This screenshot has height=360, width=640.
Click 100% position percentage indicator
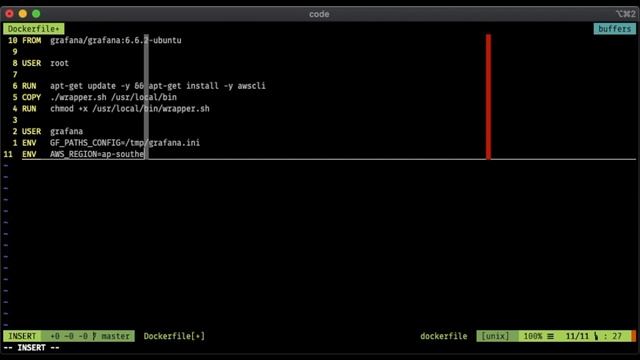(533, 336)
